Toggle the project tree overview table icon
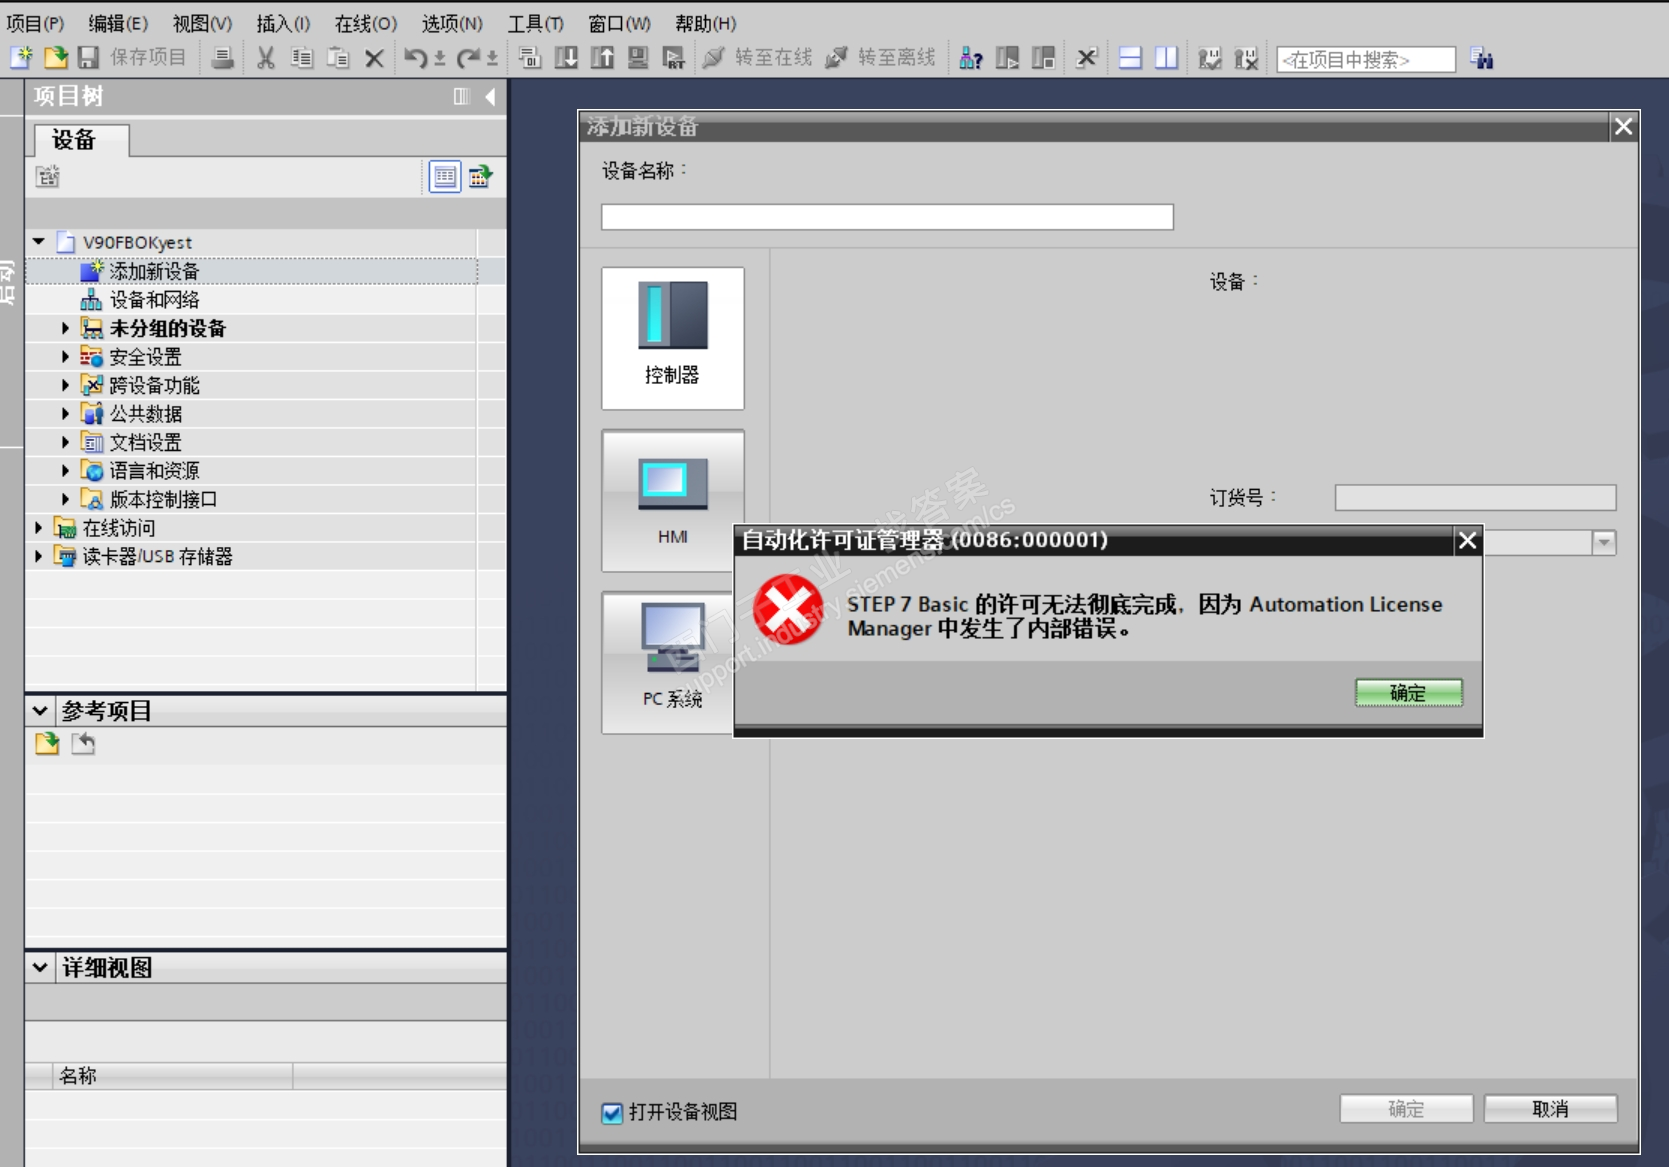Screen dimensions: 1669x1167 click(445, 177)
